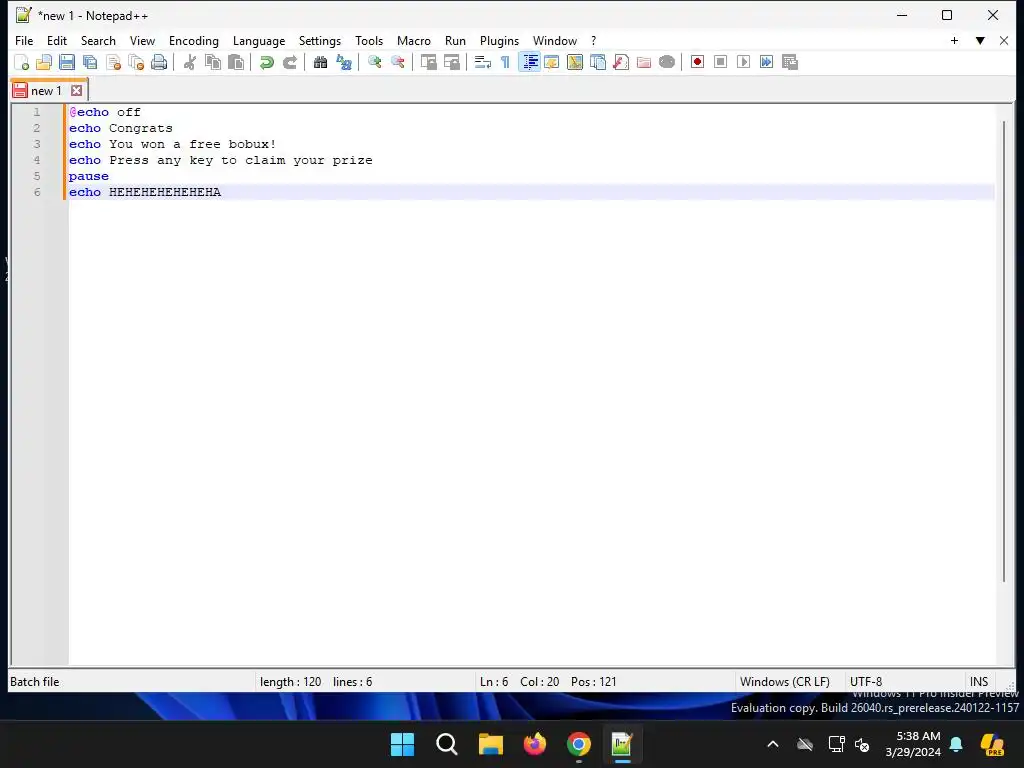Open the ? help menu
Image resolution: width=1024 pixels, height=768 pixels.
[594, 40]
